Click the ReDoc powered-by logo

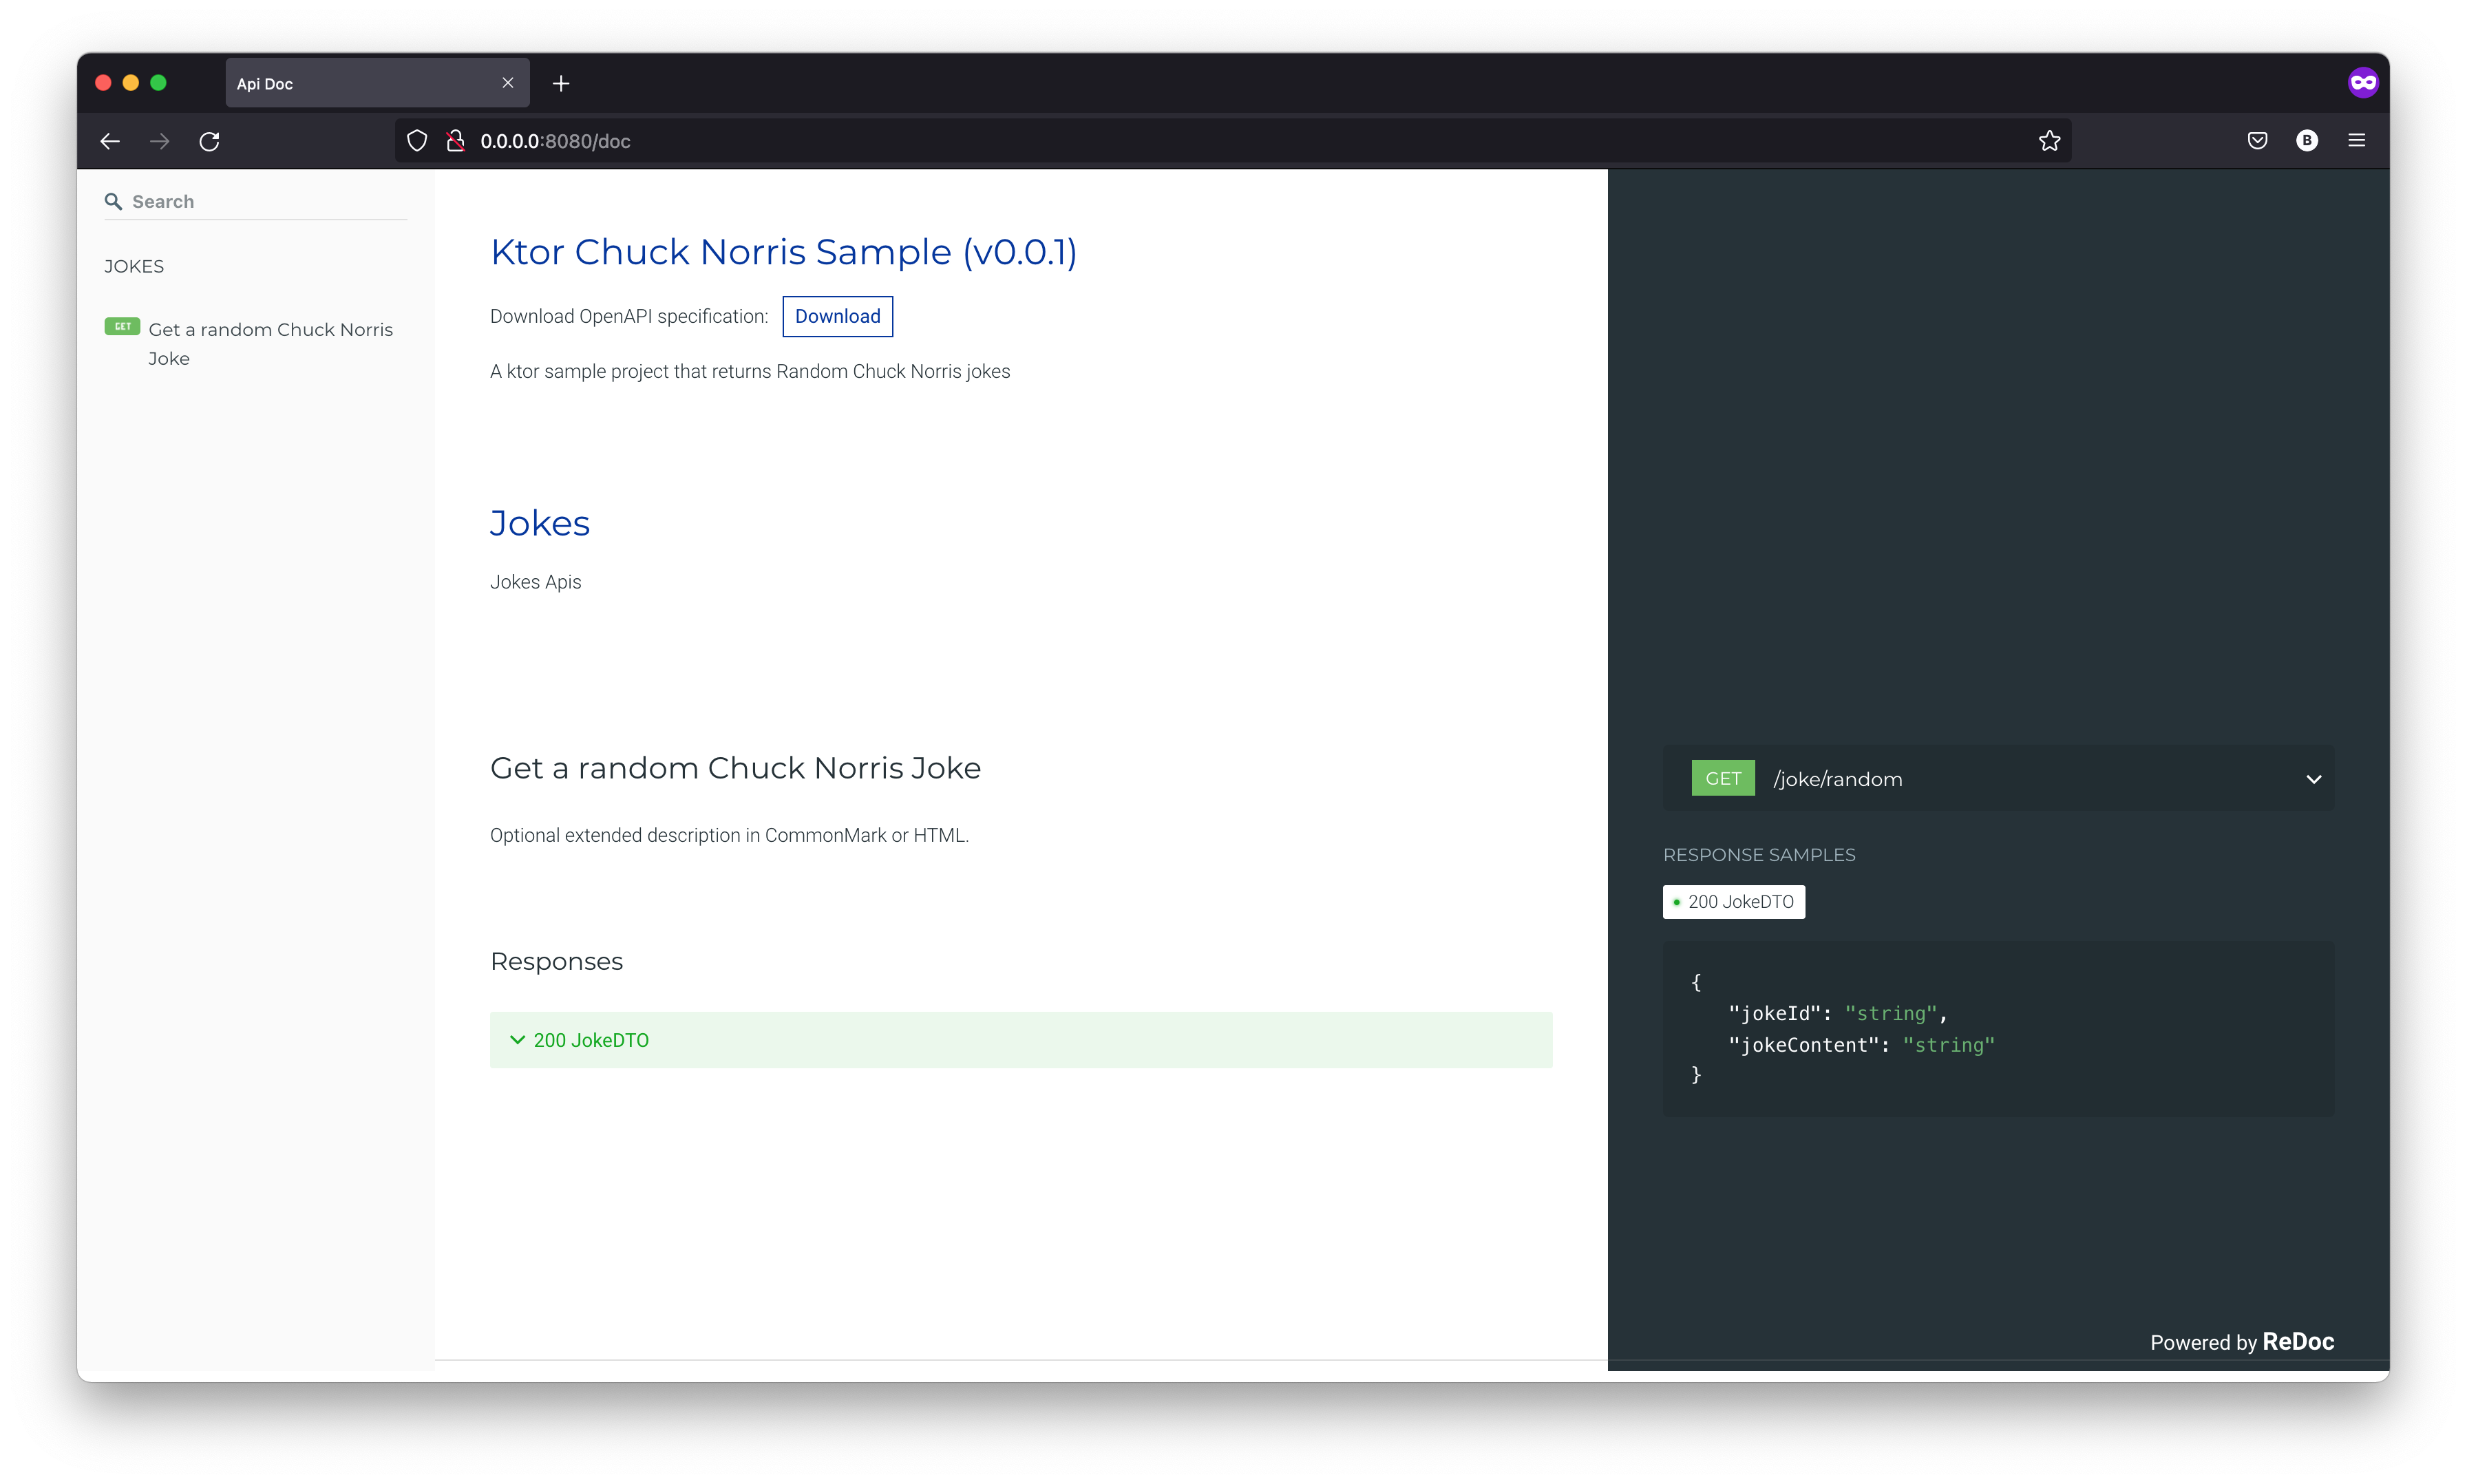(x=2300, y=1342)
